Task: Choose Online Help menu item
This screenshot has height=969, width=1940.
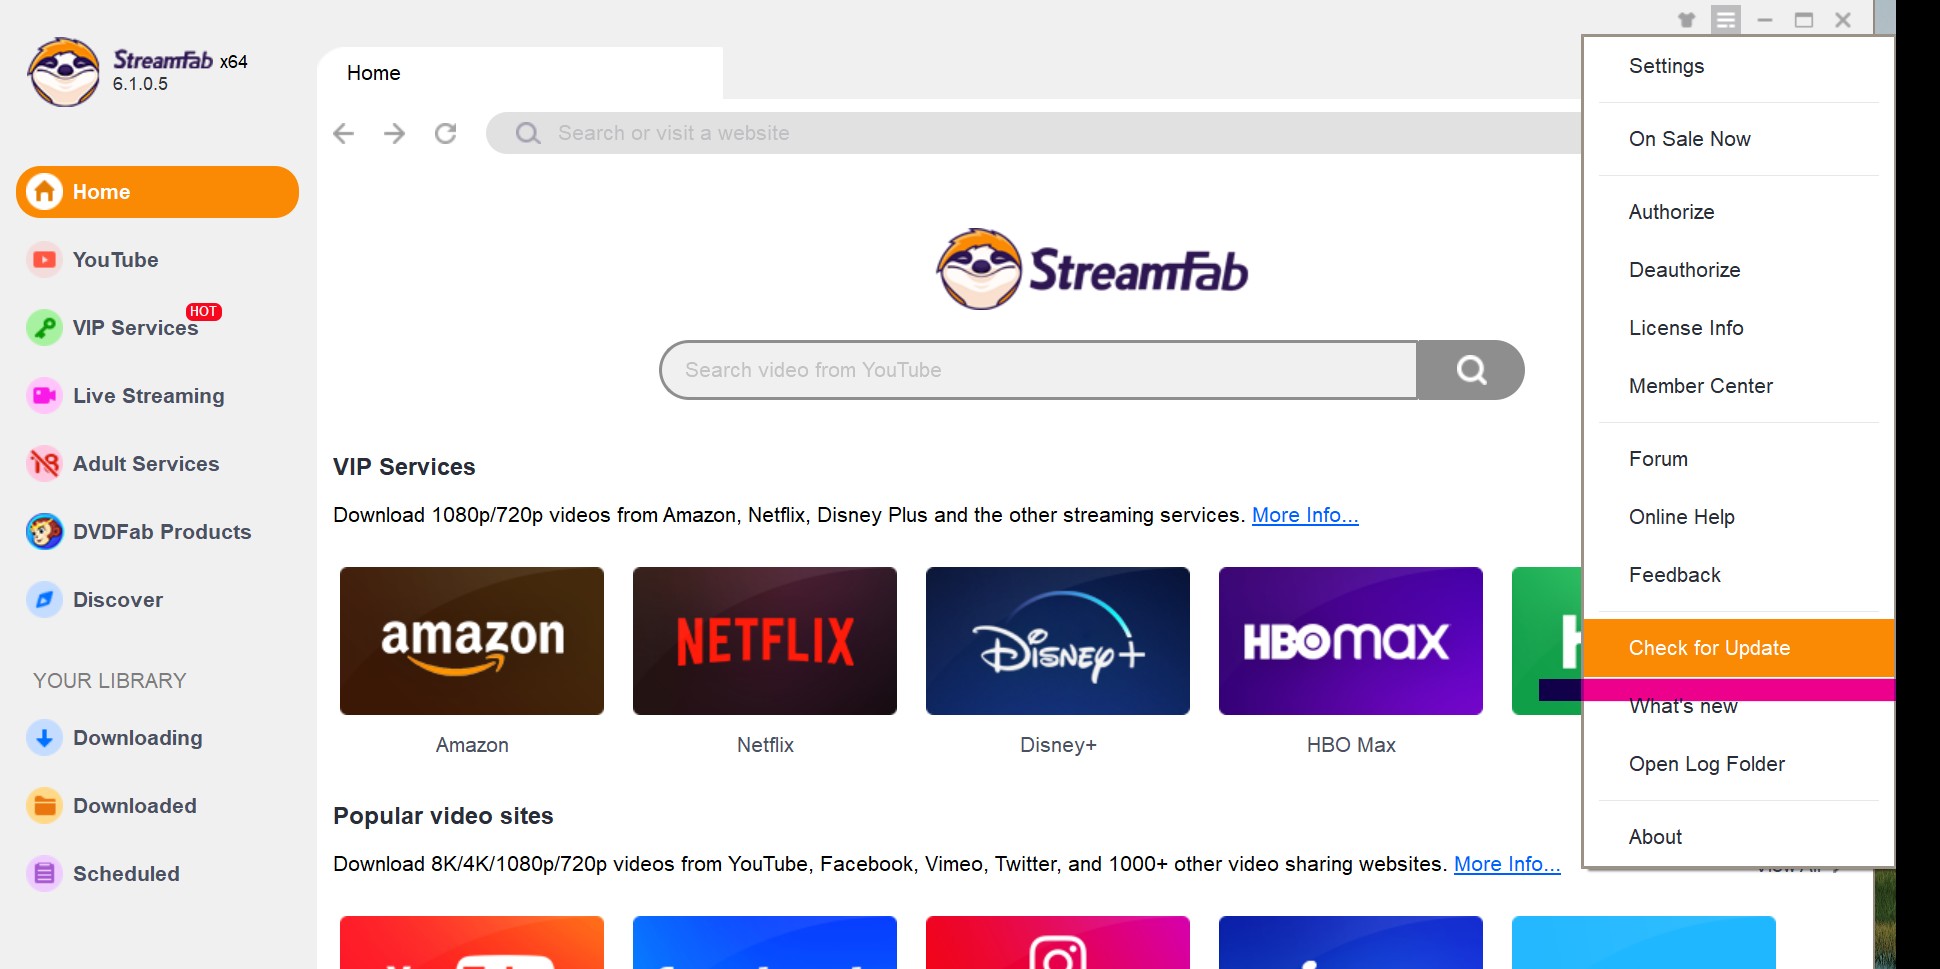Action: tap(1738, 517)
